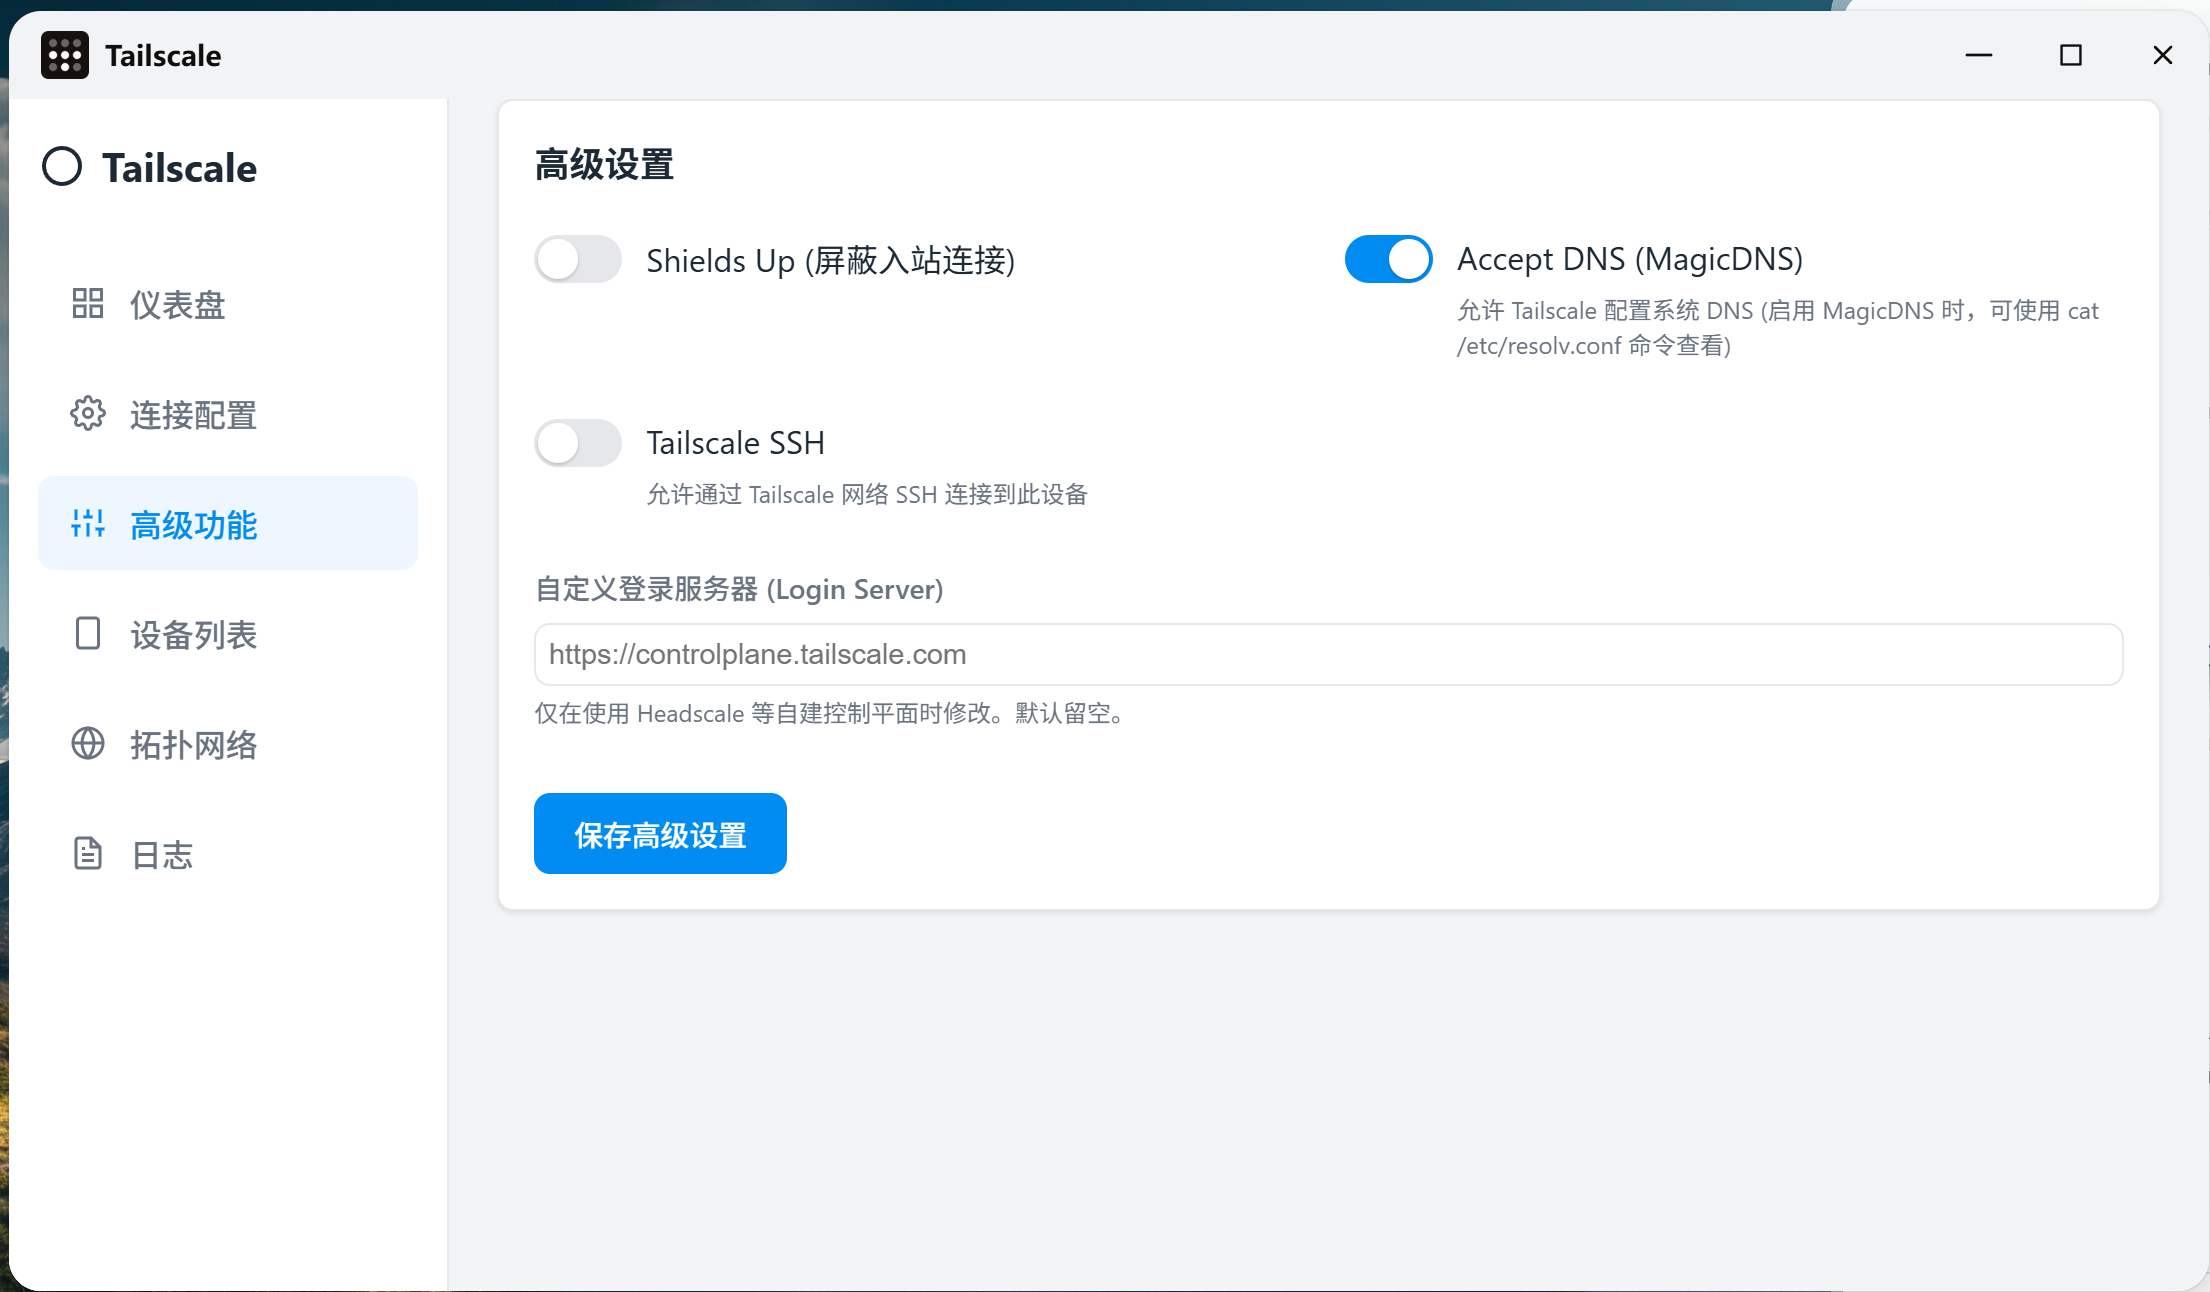
Task: Switch to 连接配置
Action: click(x=193, y=414)
